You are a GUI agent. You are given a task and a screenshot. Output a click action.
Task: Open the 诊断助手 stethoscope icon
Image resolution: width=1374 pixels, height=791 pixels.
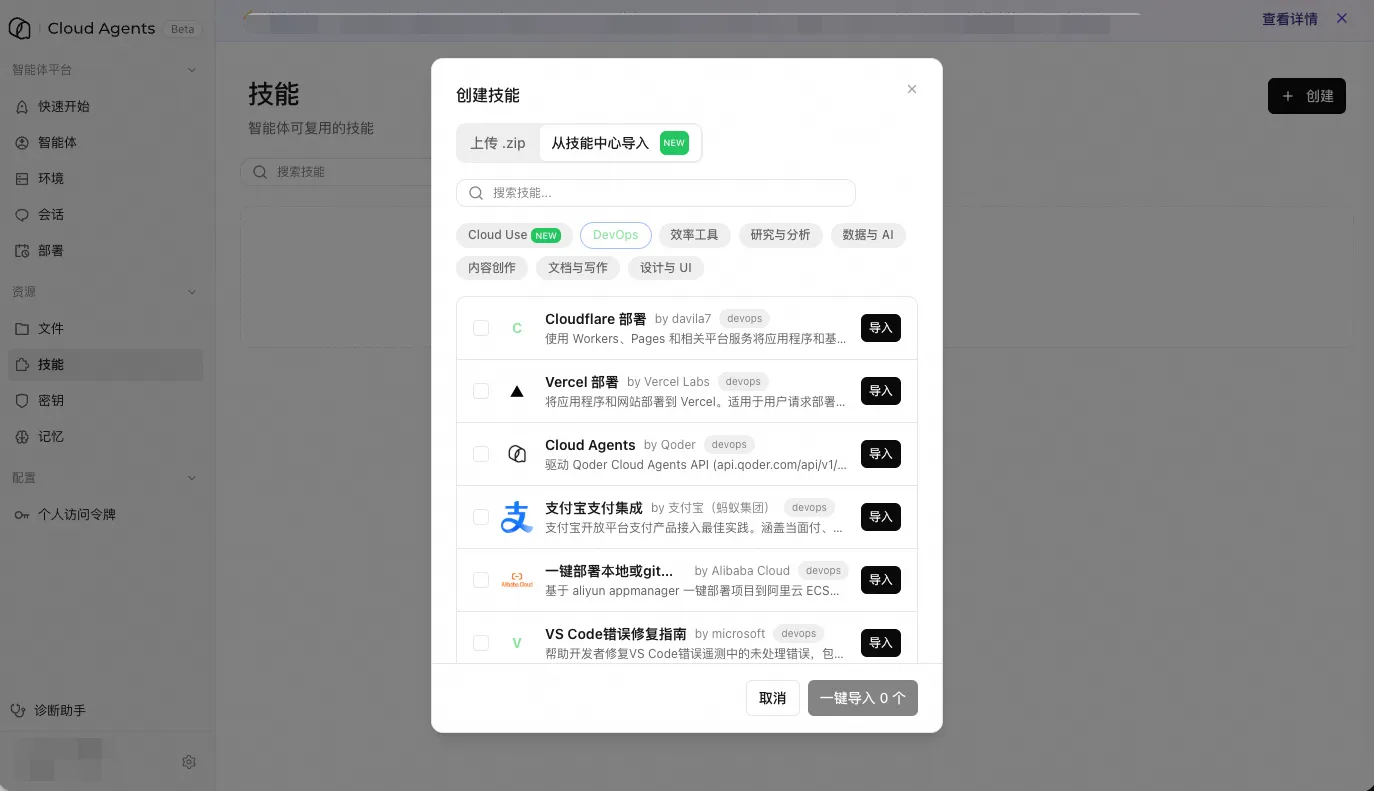click(18, 710)
